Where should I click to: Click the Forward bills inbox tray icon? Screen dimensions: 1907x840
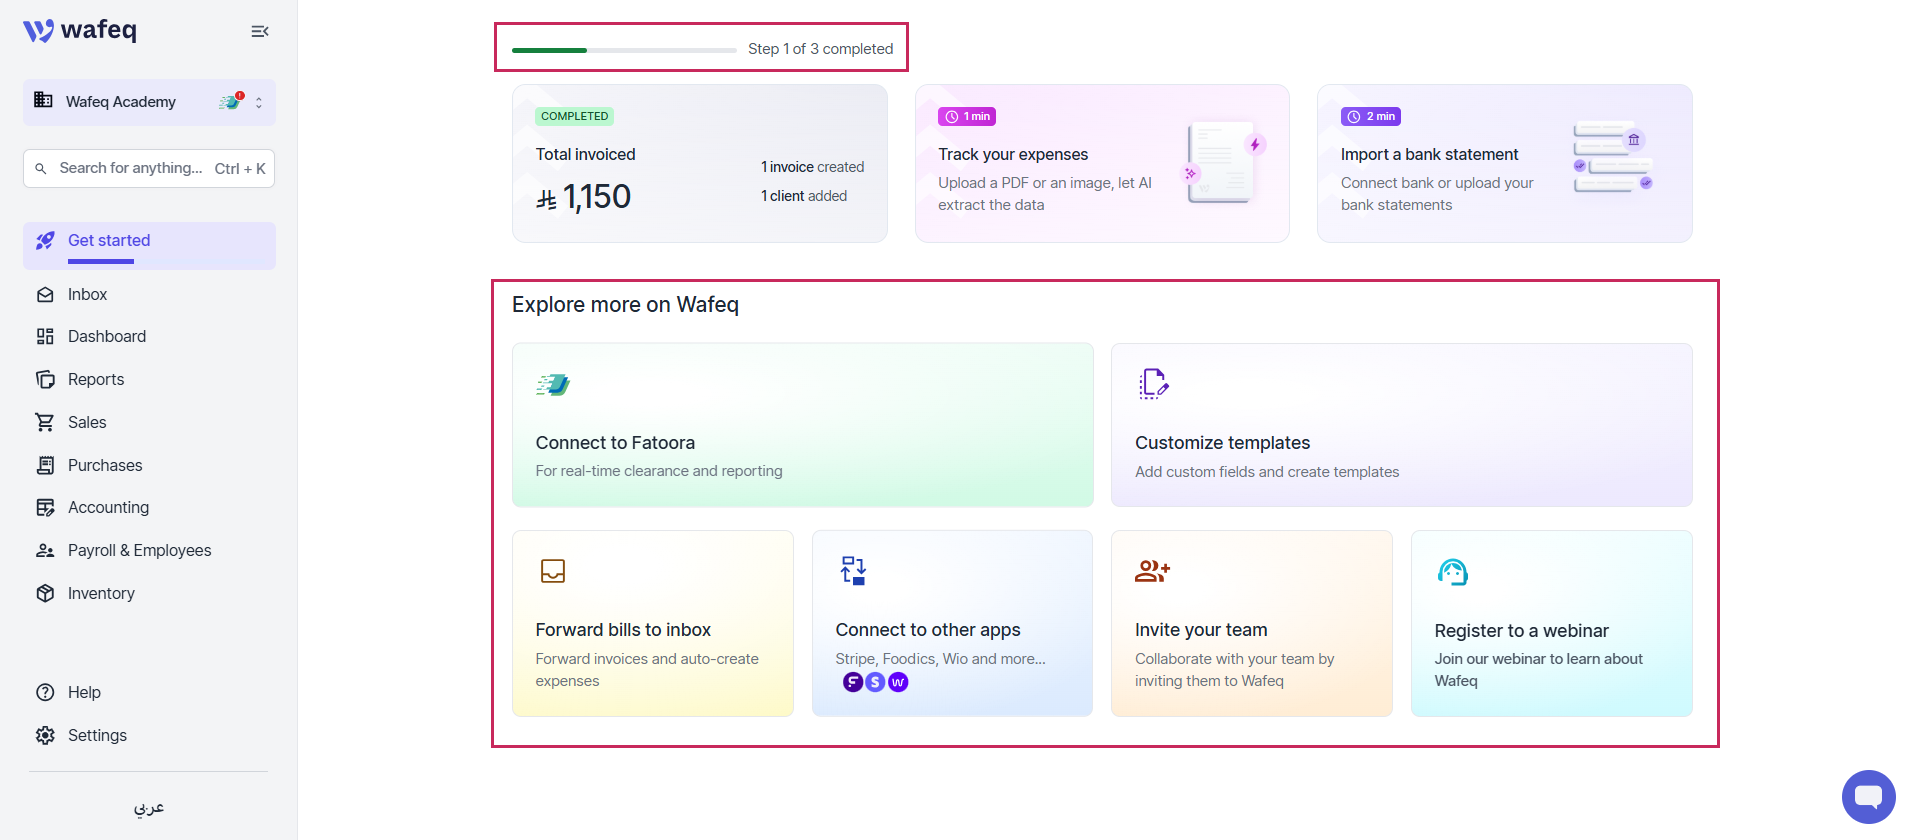click(553, 571)
